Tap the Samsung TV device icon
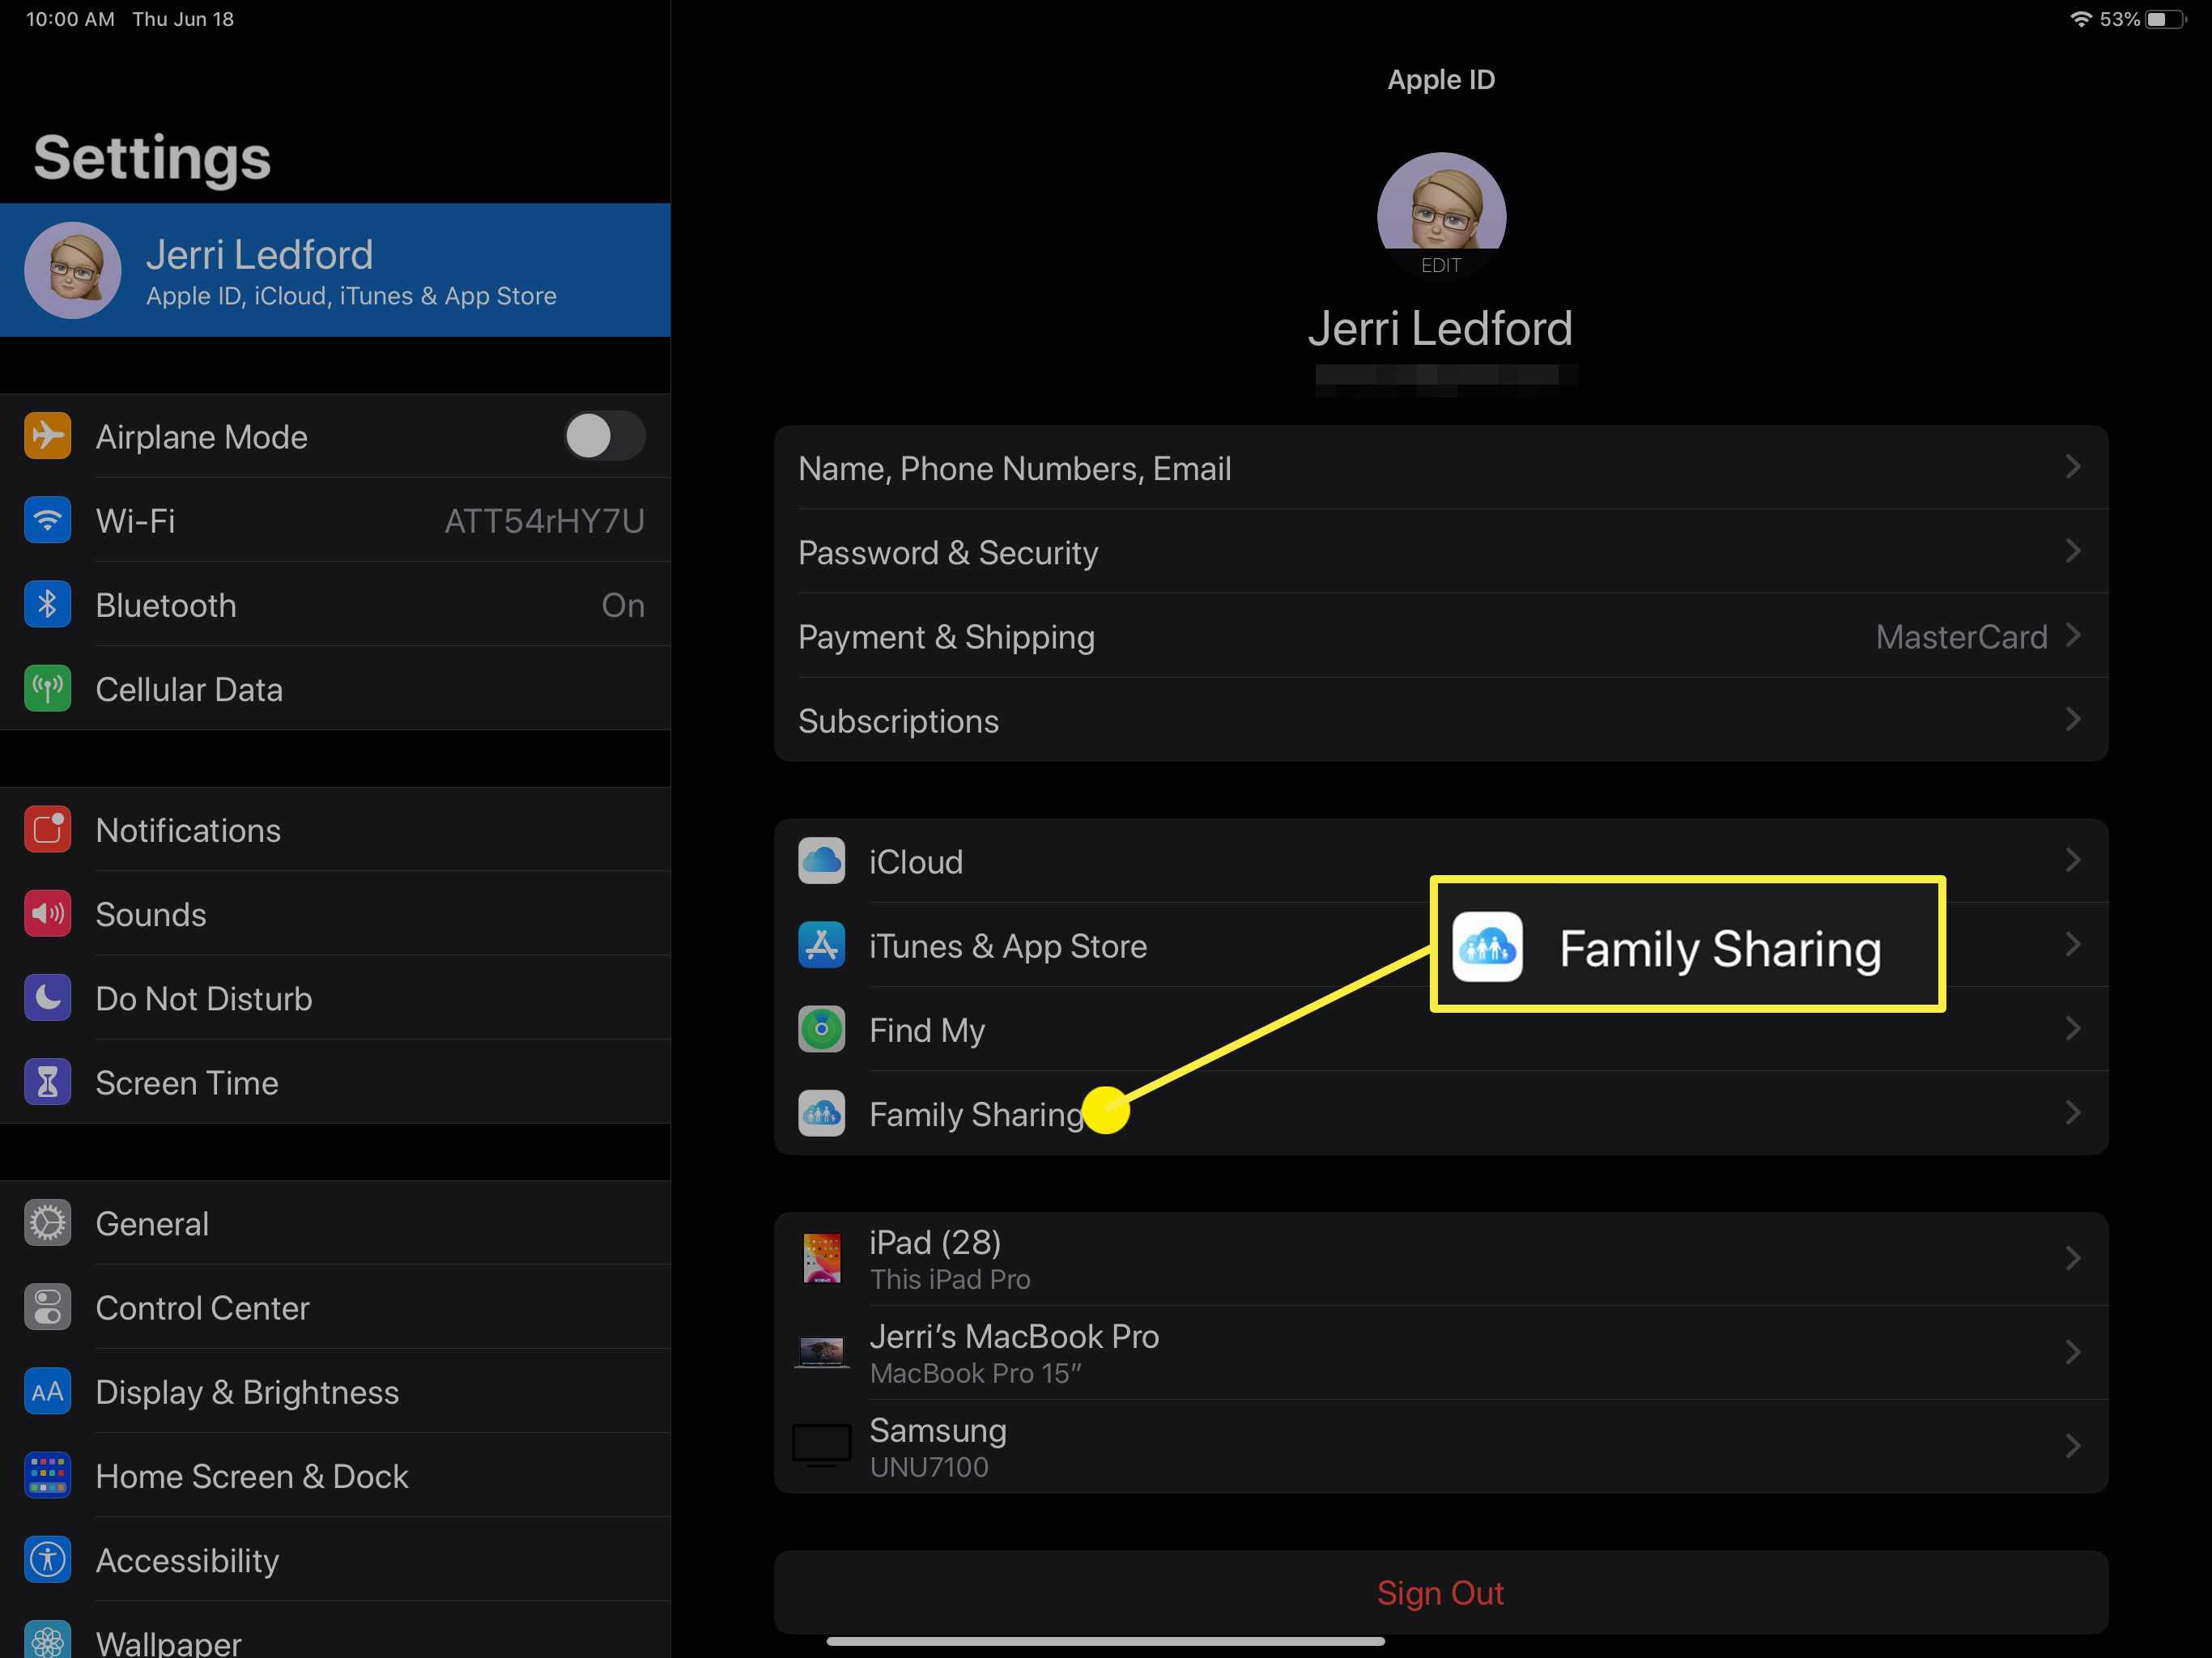This screenshot has width=2212, height=1658. point(821,1446)
